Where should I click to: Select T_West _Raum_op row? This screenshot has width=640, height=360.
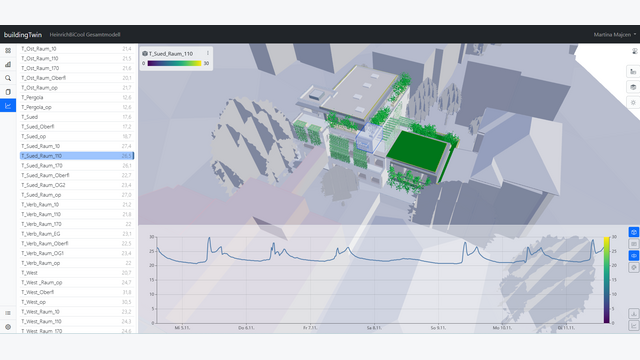[x=77, y=282]
